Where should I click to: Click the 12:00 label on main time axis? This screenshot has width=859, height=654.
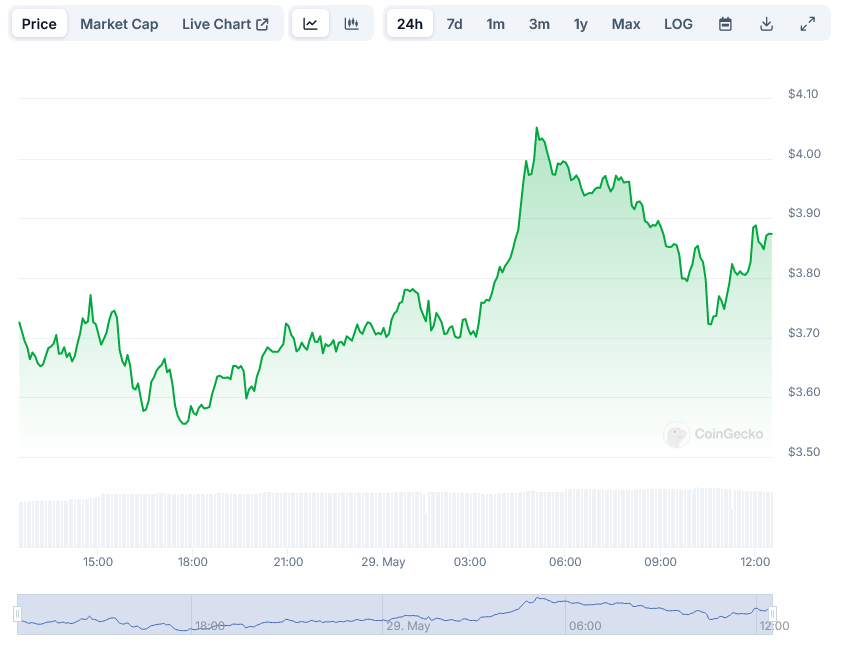tap(755, 562)
